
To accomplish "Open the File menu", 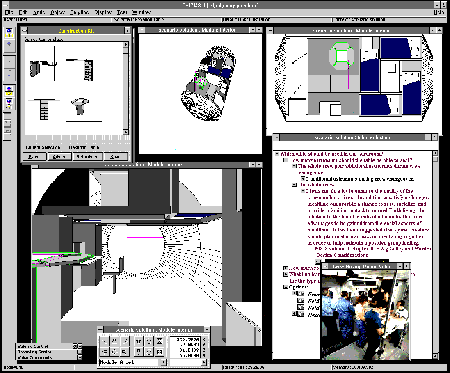I will point(9,12).
